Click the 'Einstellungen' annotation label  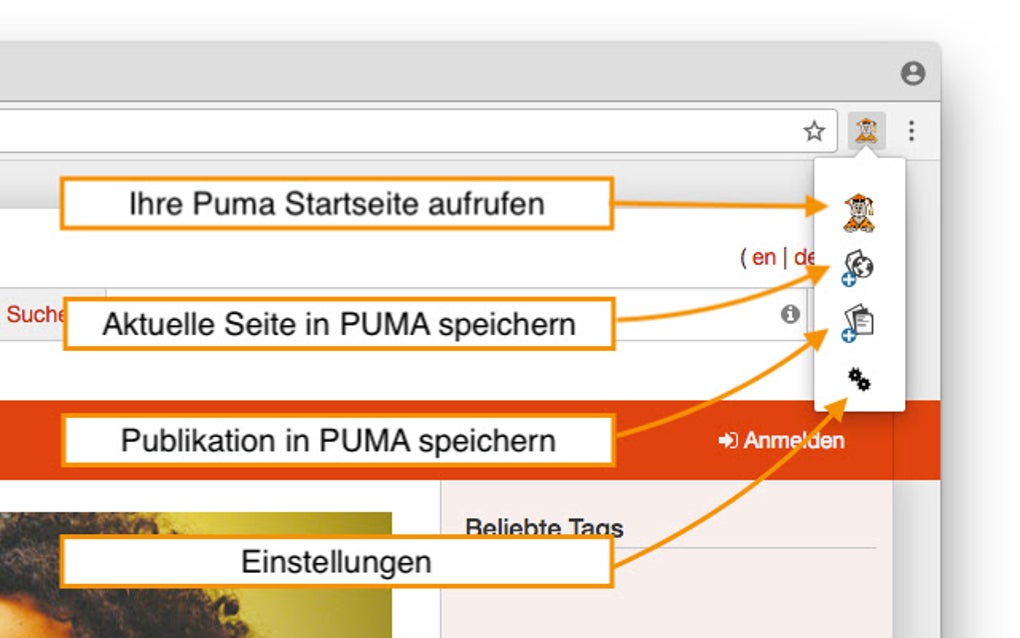click(336, 561)
